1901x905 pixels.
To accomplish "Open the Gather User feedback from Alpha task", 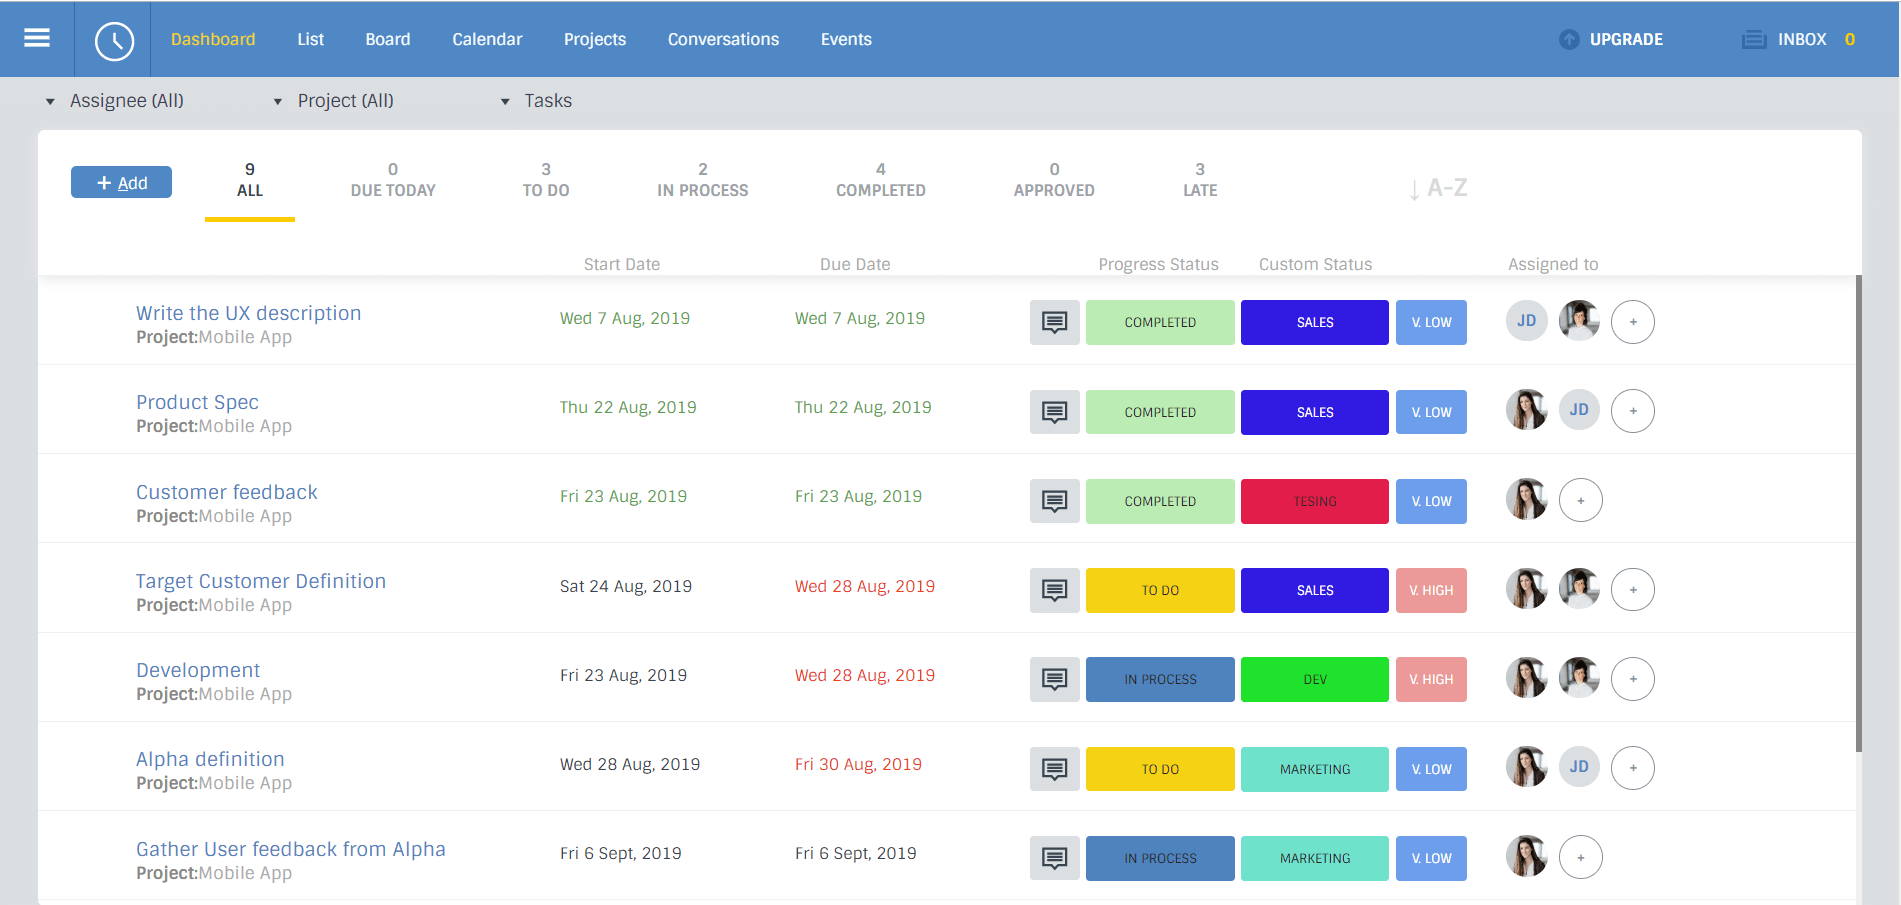I will tap(291, 849).
